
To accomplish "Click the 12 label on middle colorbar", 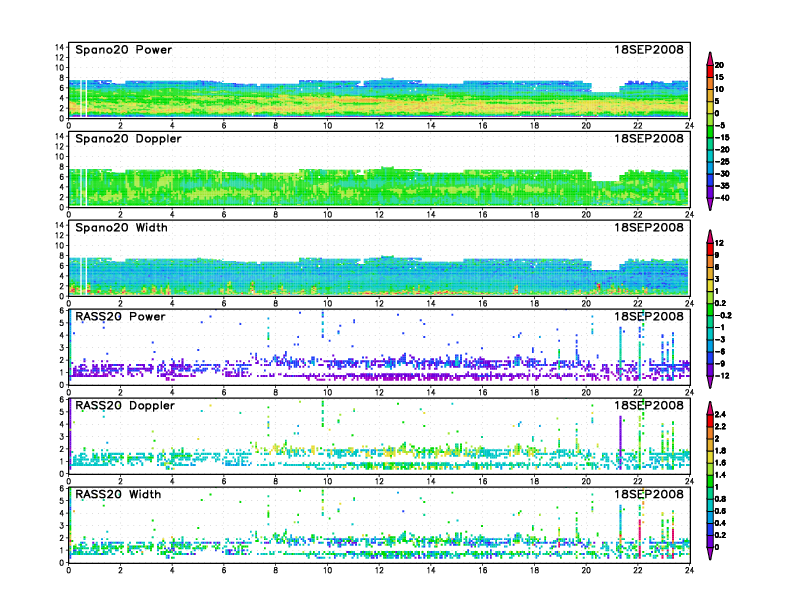I will [x=719, y=243].
